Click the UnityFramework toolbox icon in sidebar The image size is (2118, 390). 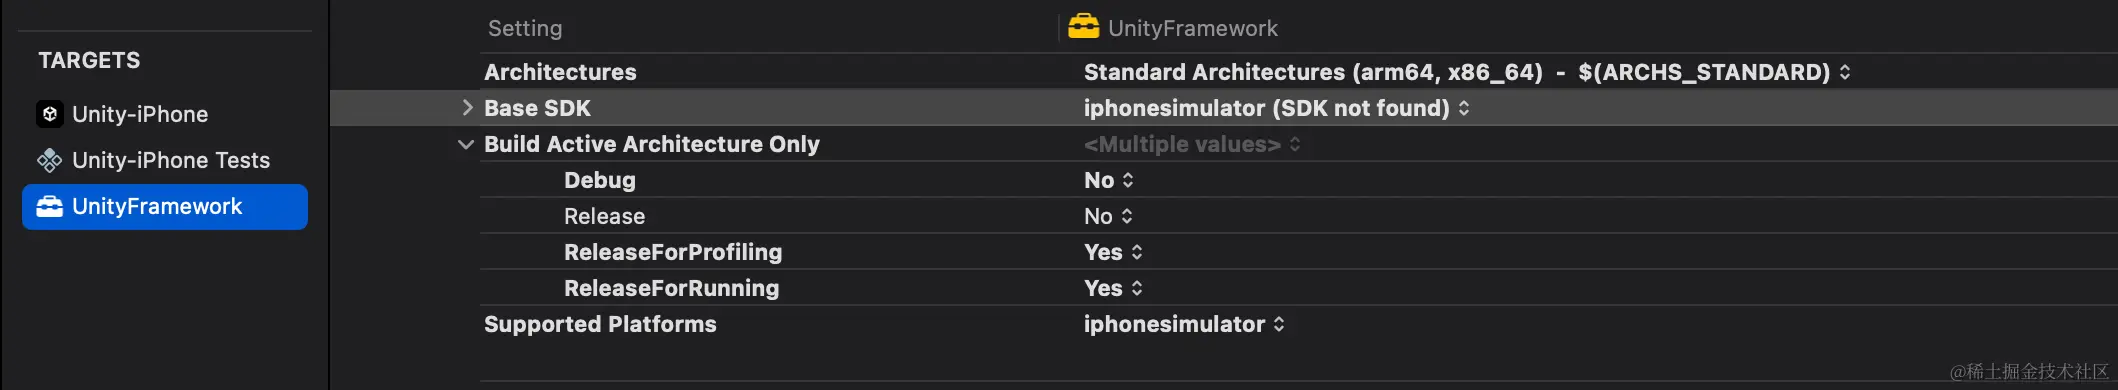(x=50, y=206)
